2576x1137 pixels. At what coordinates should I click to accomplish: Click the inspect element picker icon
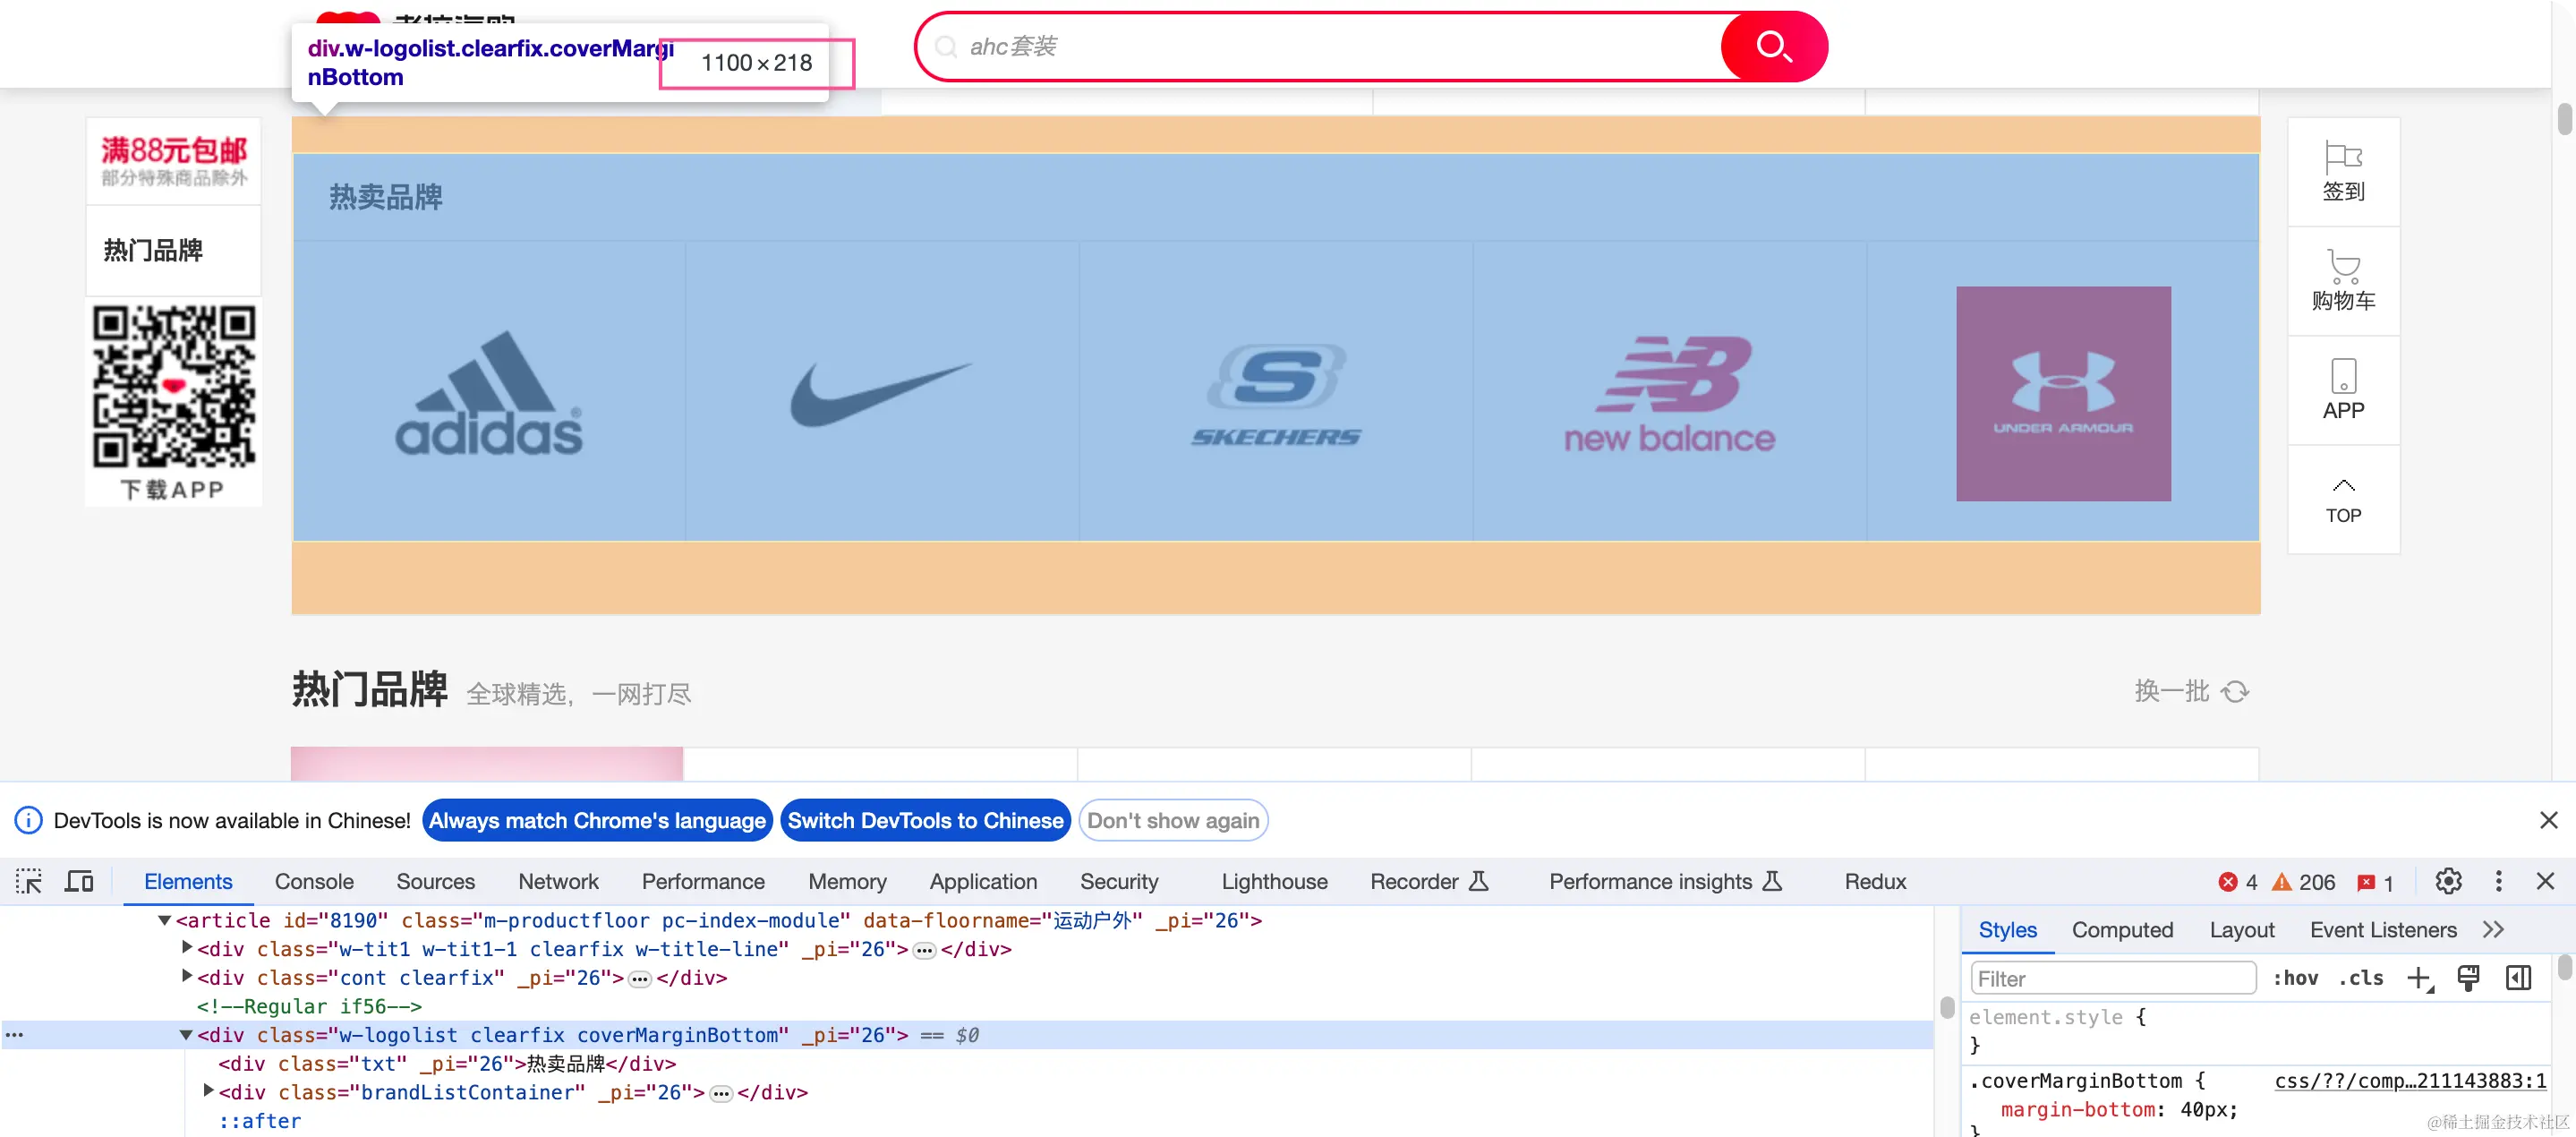tap(29, 881)
